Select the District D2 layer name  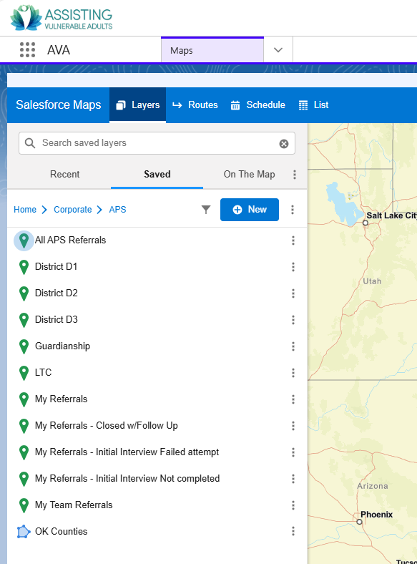(x=56, y=293)
